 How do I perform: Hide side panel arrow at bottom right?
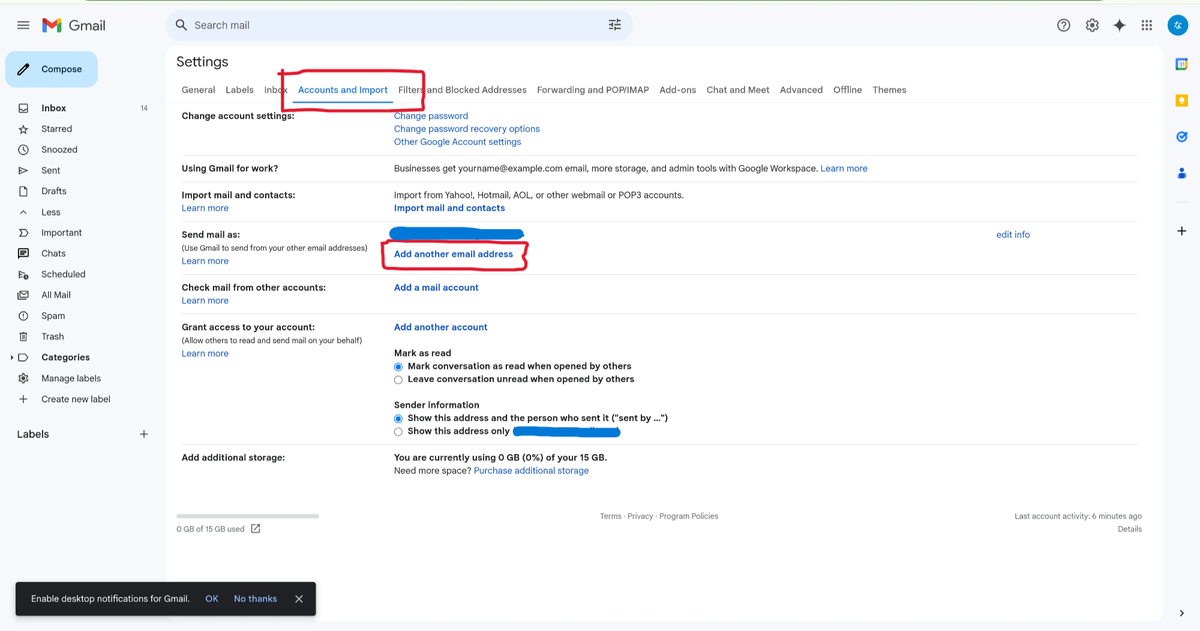(1182, 614)
